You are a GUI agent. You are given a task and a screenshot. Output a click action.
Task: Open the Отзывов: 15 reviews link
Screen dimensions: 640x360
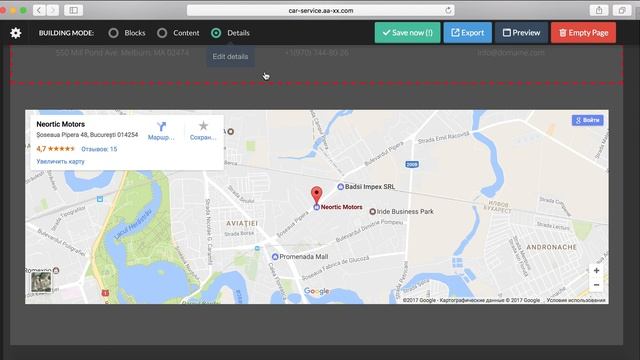coord(99,149)
